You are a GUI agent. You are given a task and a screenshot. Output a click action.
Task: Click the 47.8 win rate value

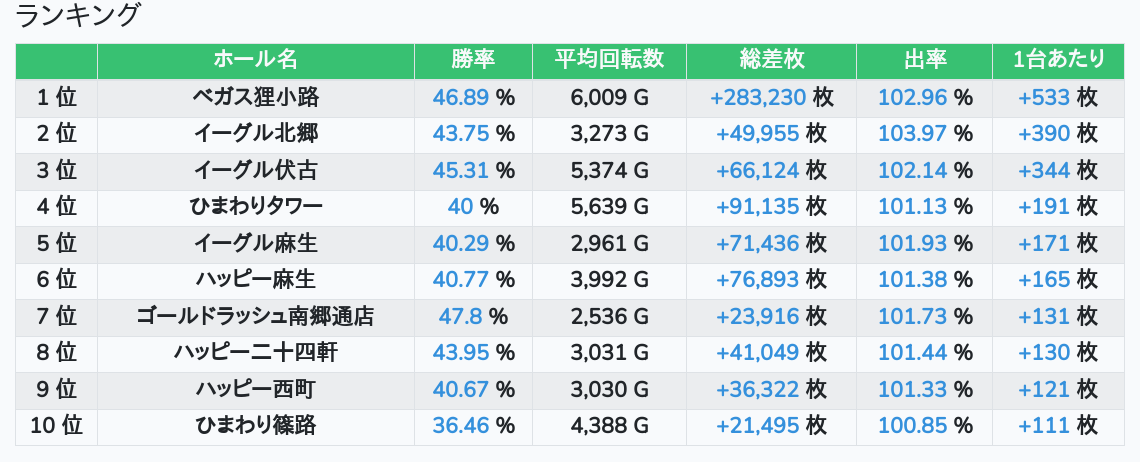[x=460, y=316]
